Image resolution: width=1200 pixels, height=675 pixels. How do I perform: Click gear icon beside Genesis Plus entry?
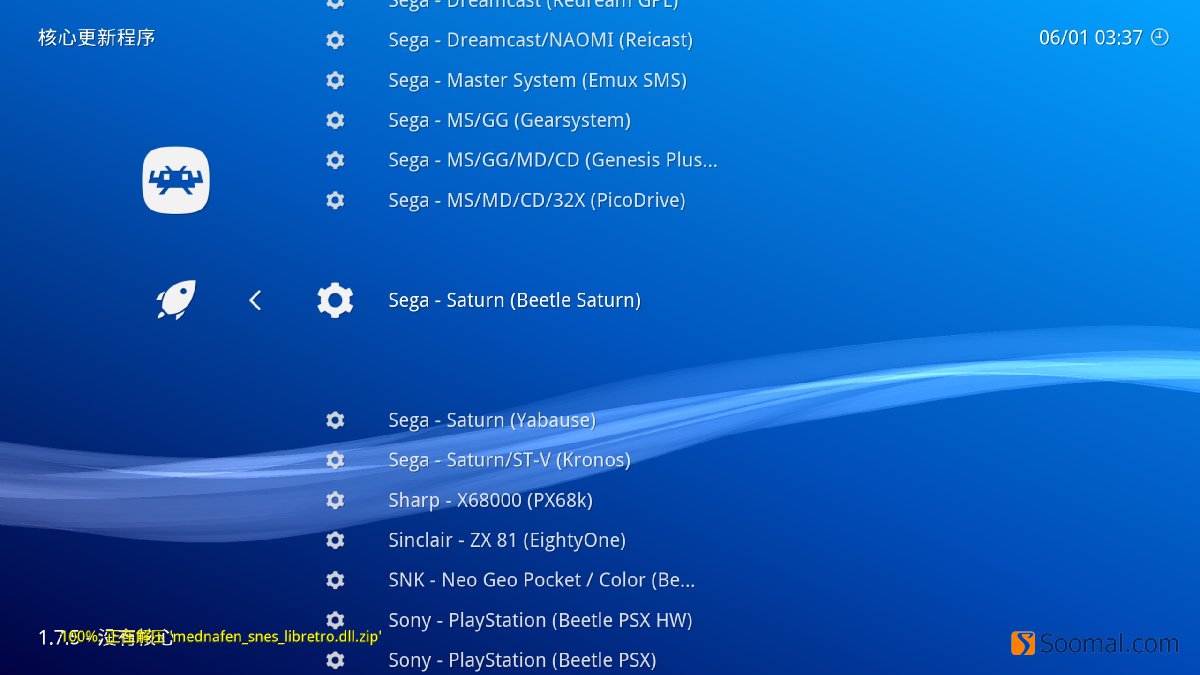(x=335, y=160)
